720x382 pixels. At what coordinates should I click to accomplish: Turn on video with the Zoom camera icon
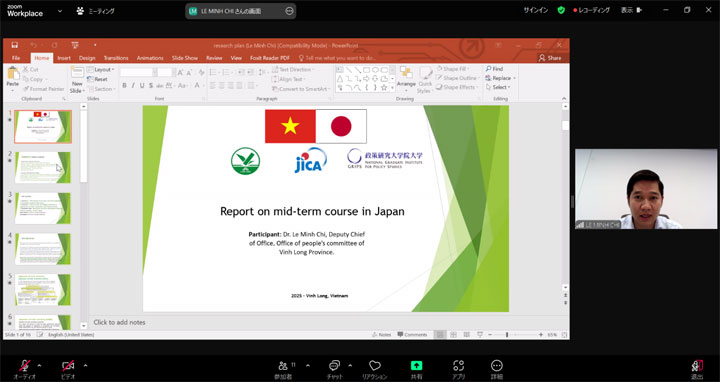[x=68, y=366]
